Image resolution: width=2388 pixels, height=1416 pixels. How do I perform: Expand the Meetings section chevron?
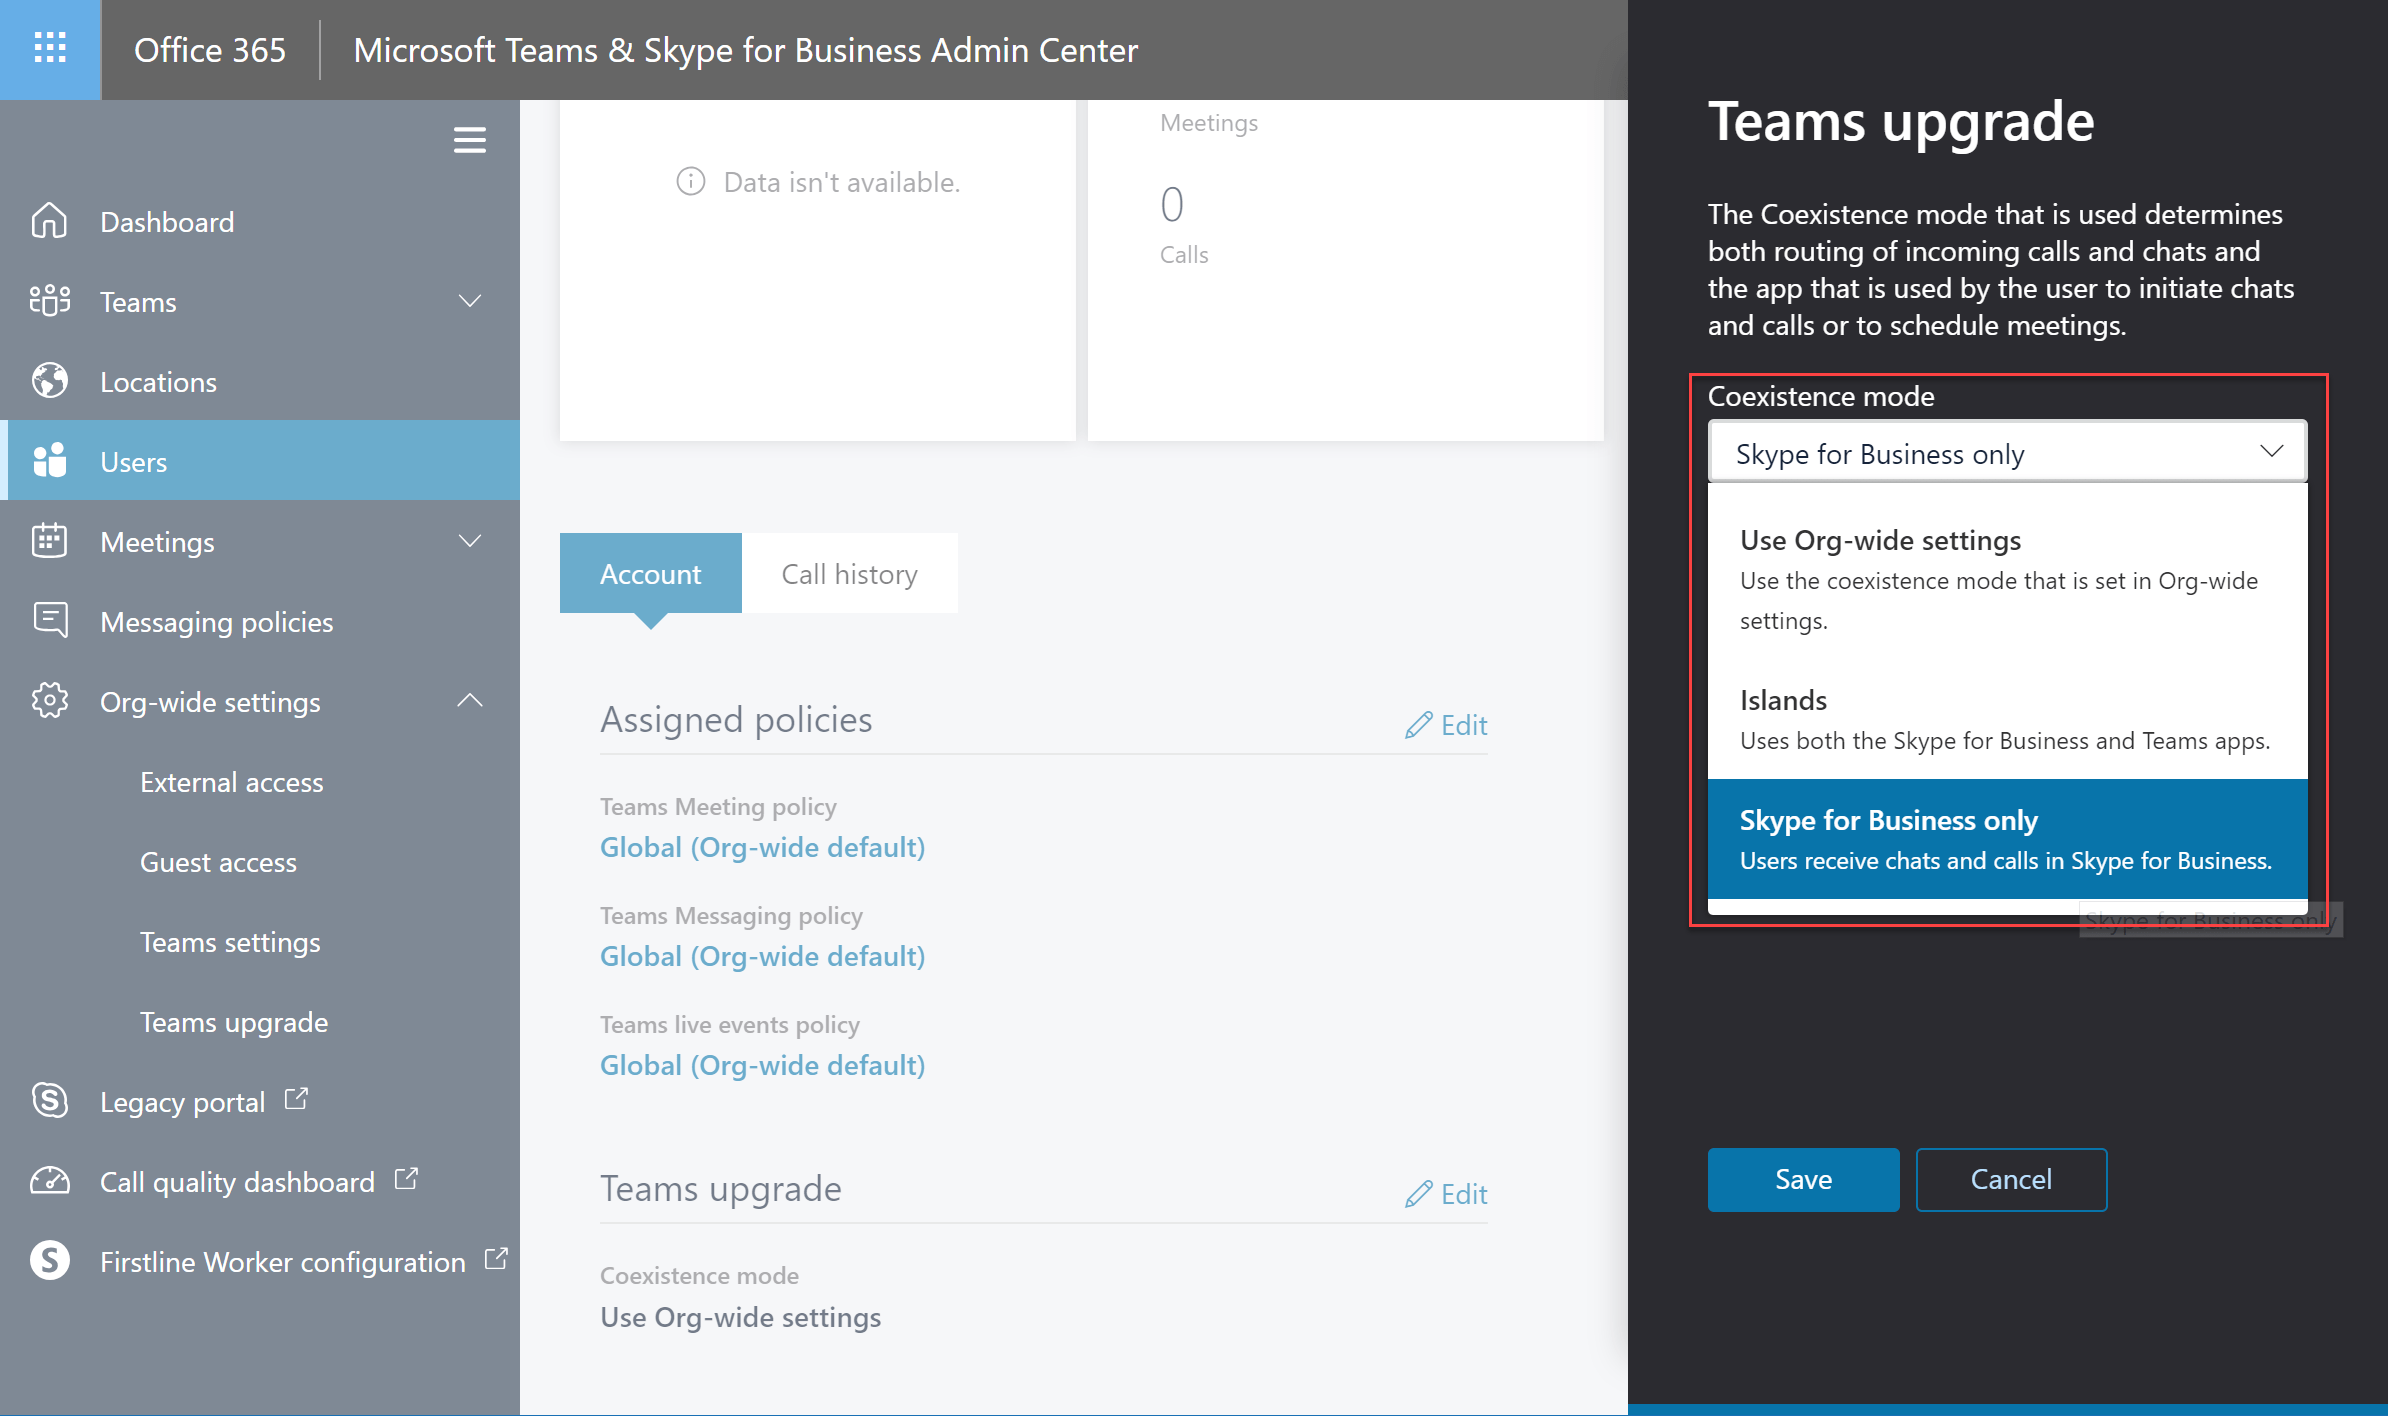click(x=469, y=541)
